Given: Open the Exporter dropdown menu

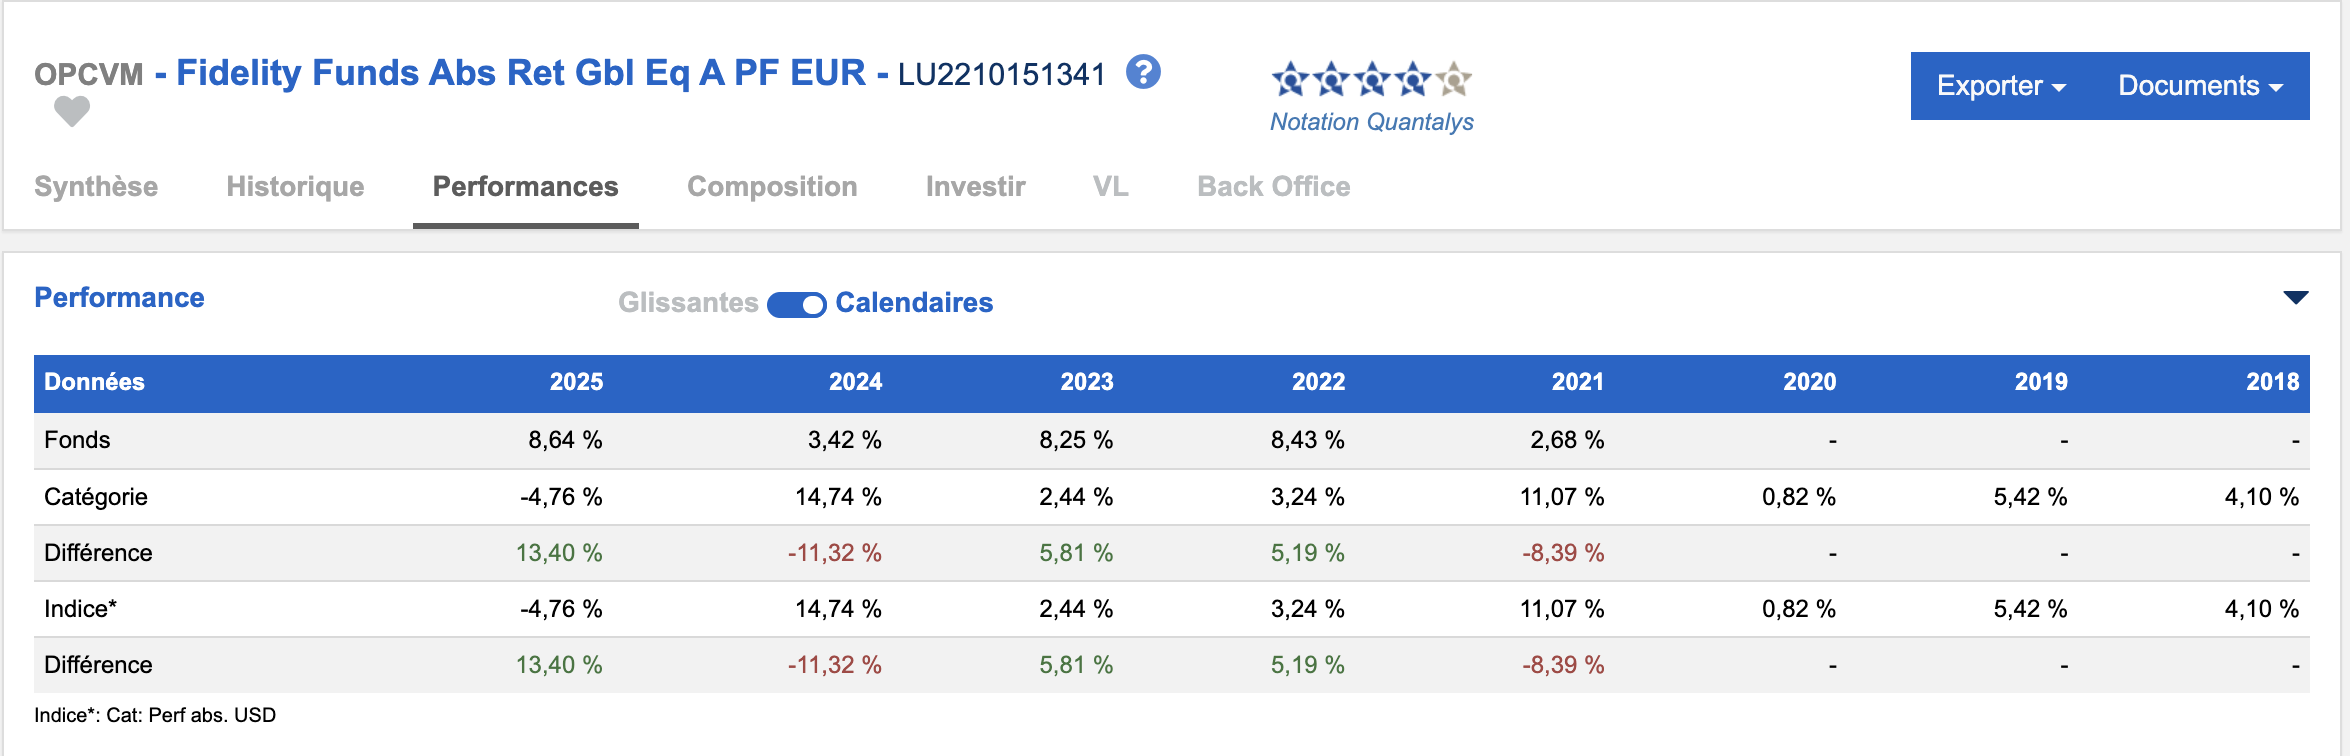Looking at the screenshot, I should [x=2000, y=86].
